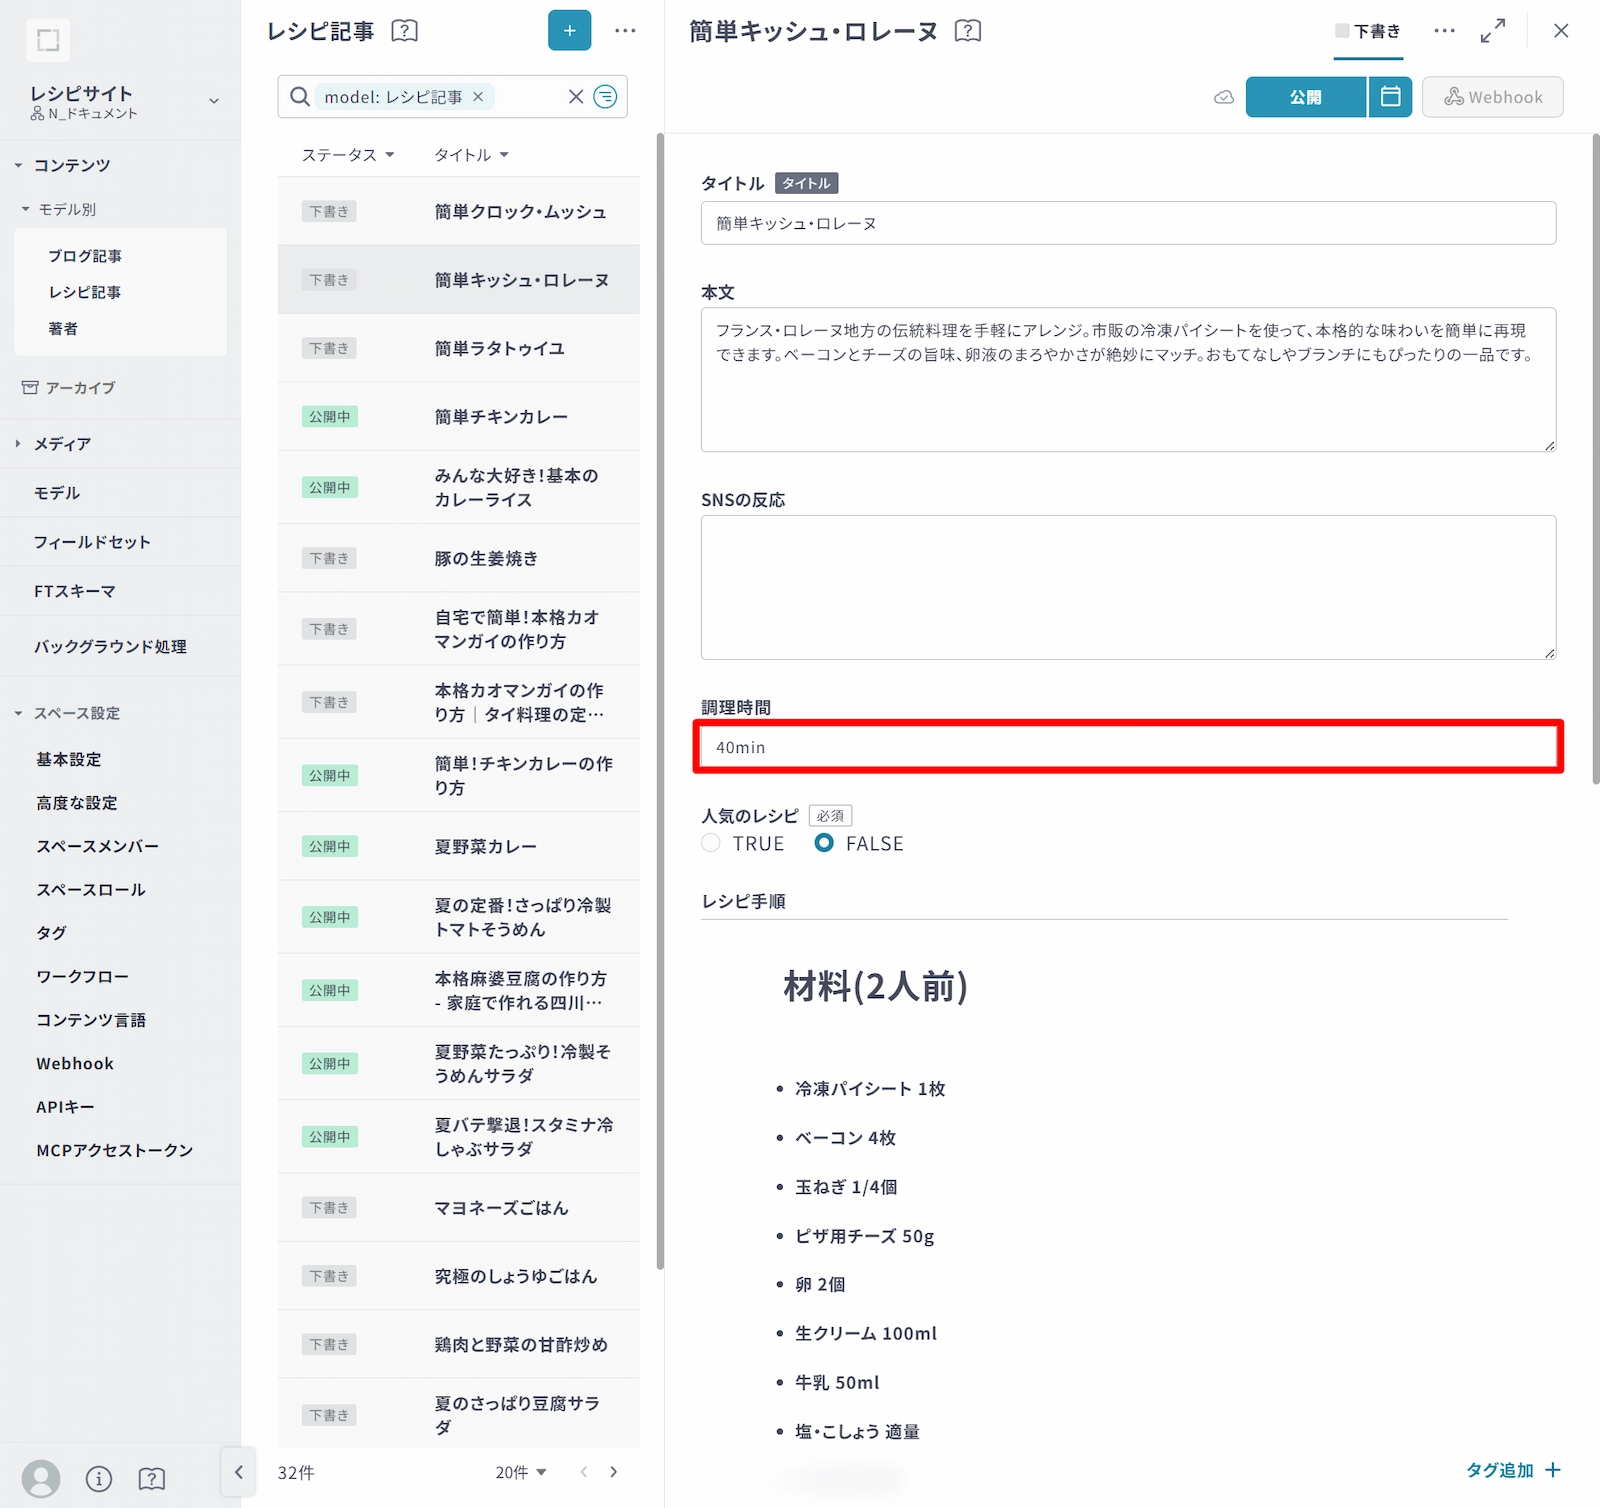Viewport: 1600px width, 1508px height.
Task: Open the ステータス column sort dropdown
Action: [x=348, y=155]
